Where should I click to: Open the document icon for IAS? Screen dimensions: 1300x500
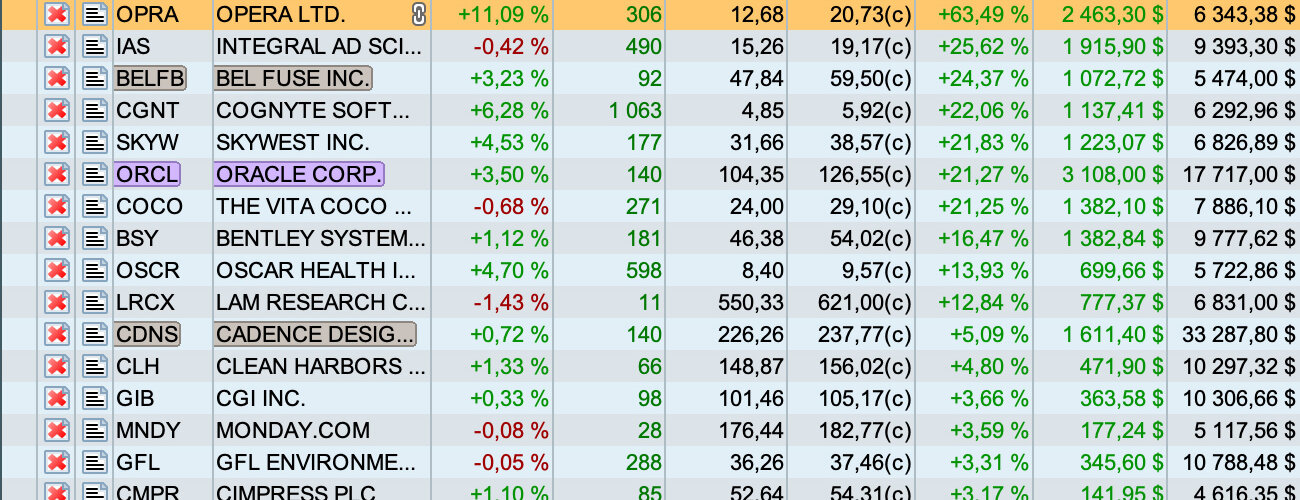(95, 47)
